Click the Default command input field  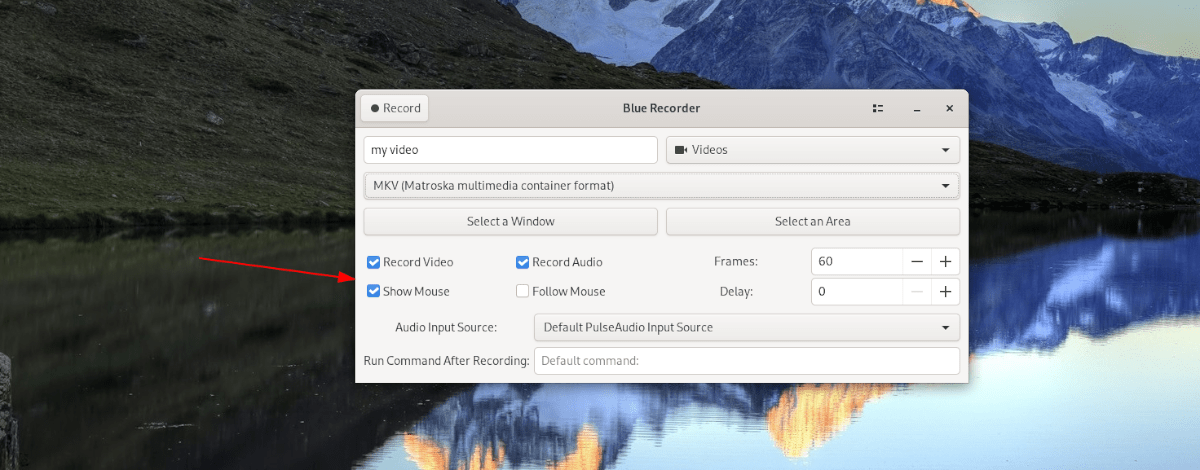(x=747, y=360)
